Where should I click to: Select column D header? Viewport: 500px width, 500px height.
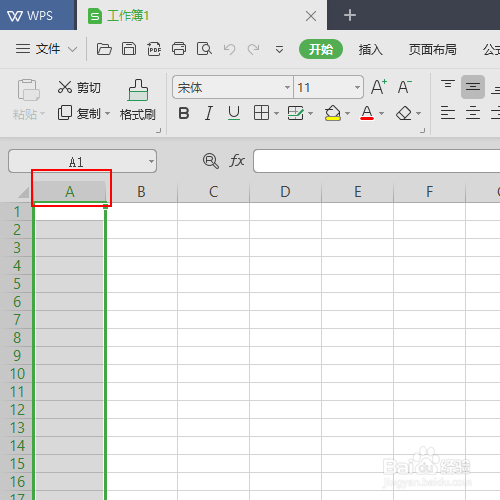click(x=285, y=192)
